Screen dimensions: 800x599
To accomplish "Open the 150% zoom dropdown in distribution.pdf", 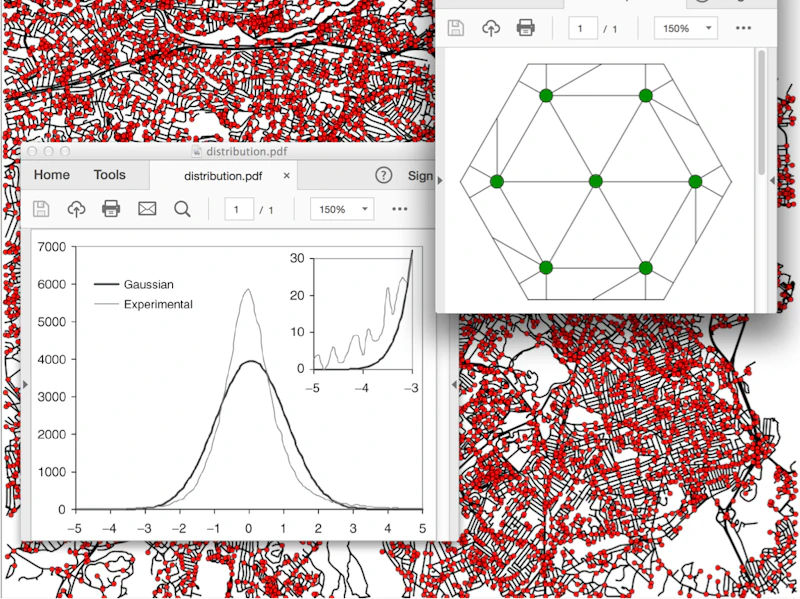I will pos(342,209).
